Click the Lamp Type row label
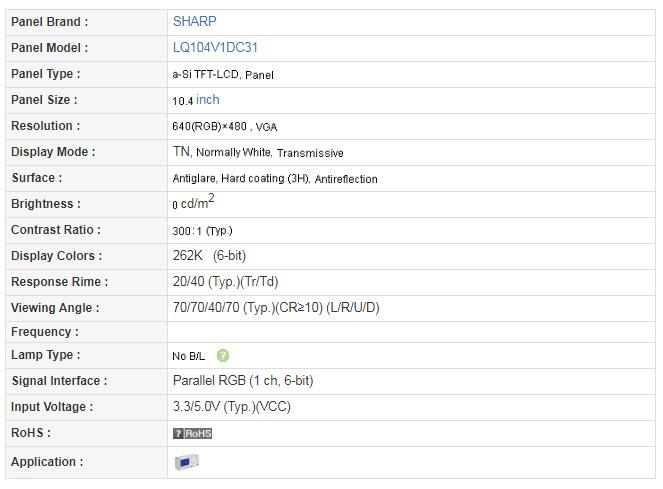663x489 pixels. (46, 355)
